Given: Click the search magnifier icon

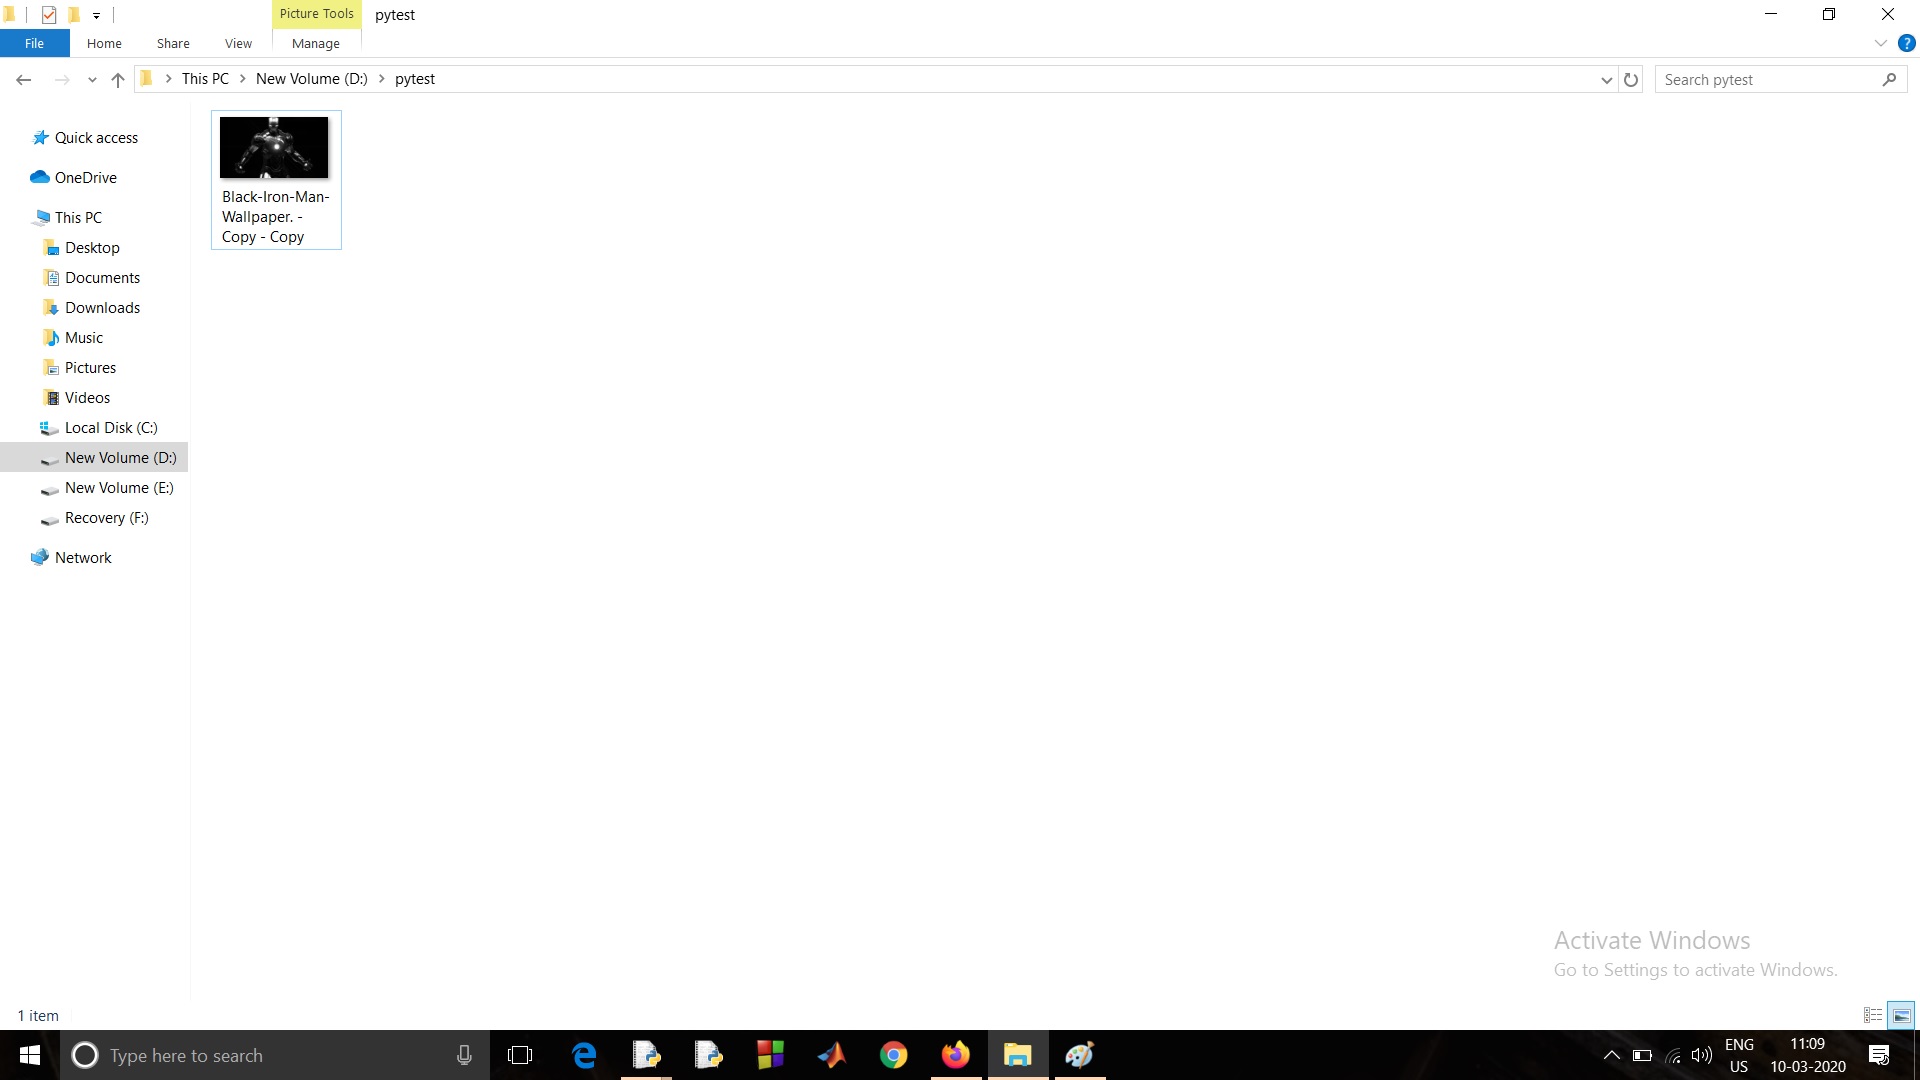Looking at the screenshot, I should tap(1889, 79).
